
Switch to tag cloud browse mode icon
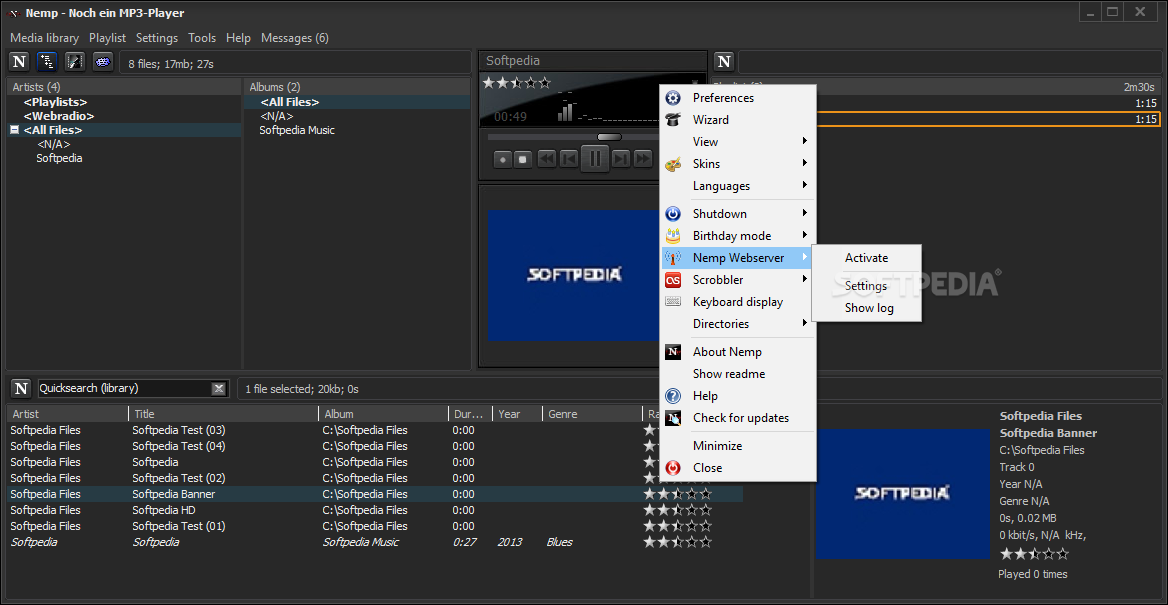pos(103,62)
